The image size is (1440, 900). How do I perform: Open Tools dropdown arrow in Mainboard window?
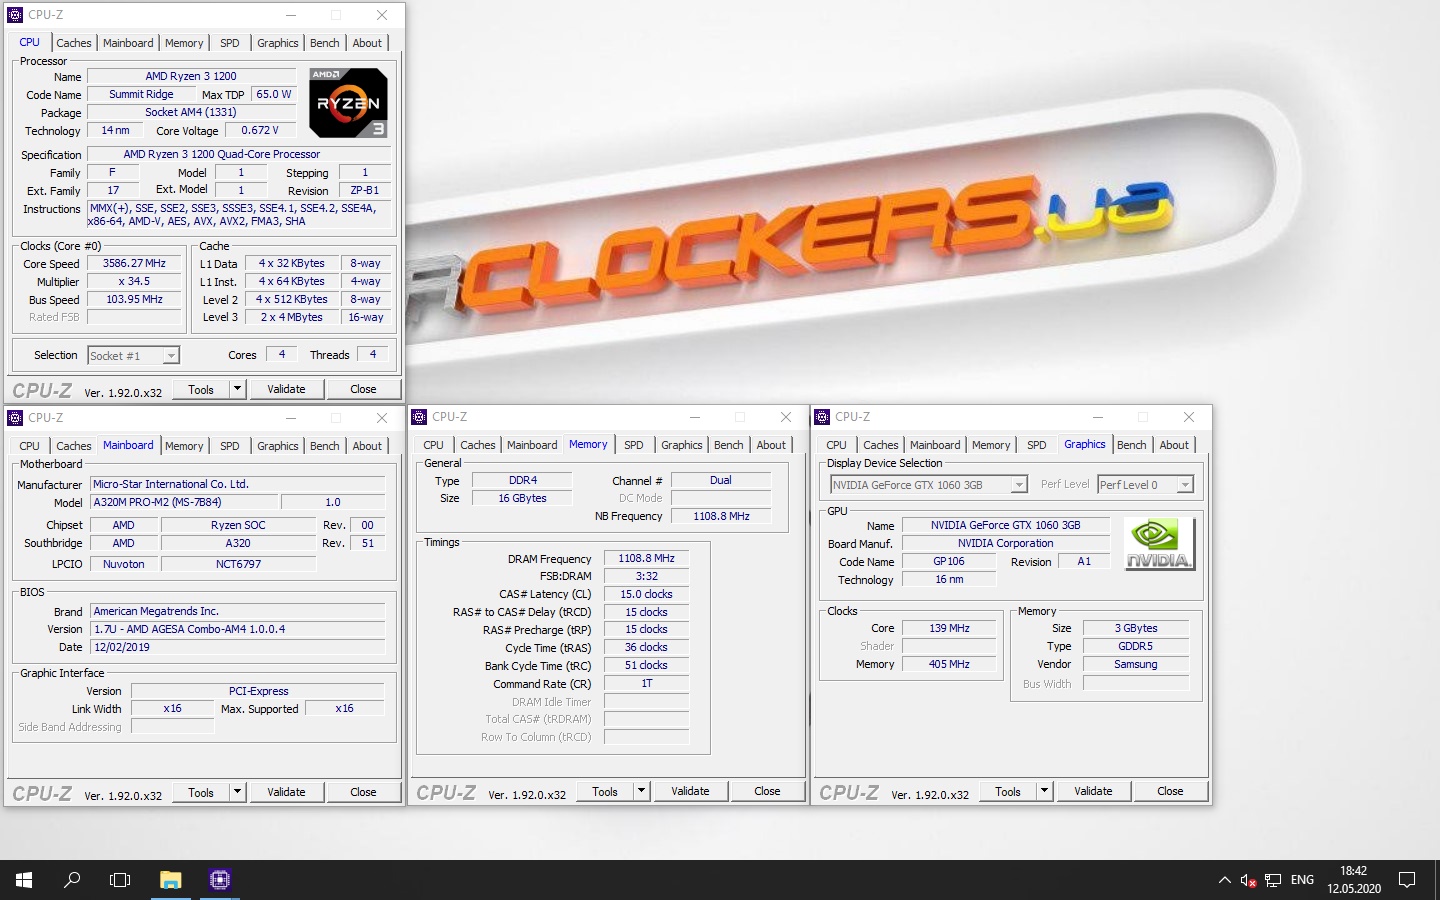237,792
